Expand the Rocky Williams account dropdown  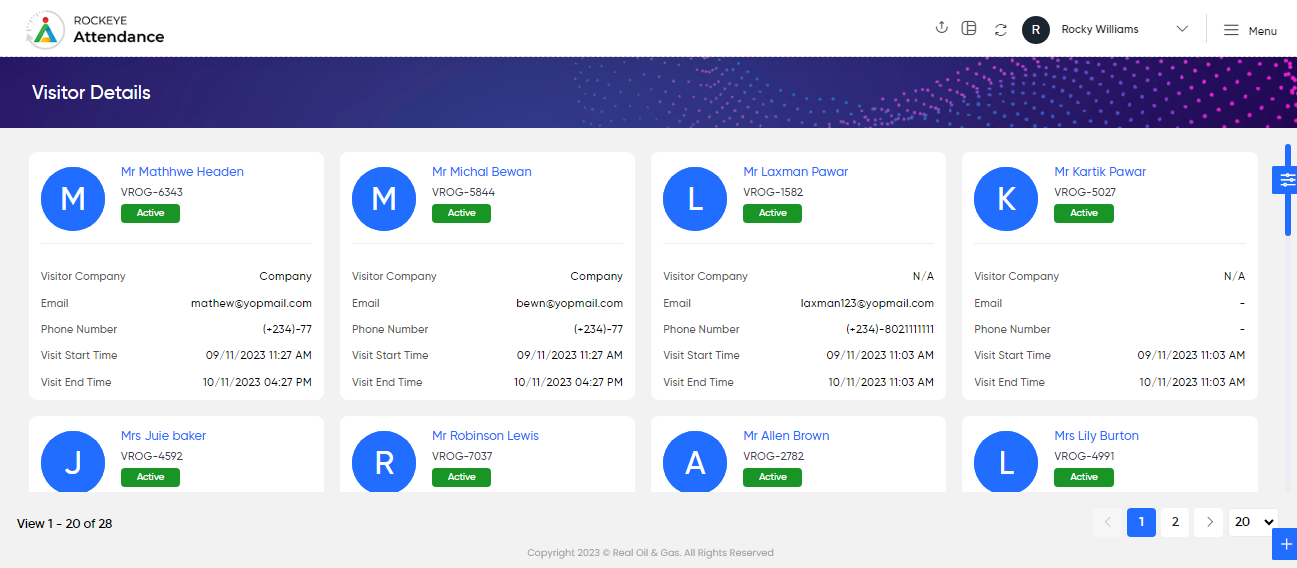tap(1182, 29)
